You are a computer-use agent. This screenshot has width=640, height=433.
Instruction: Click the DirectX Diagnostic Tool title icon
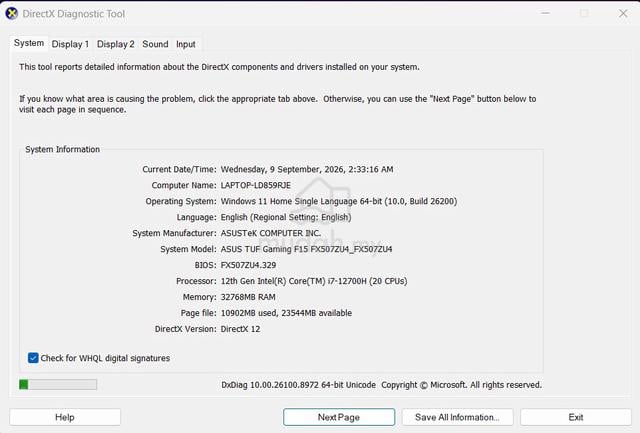(11, 13)
